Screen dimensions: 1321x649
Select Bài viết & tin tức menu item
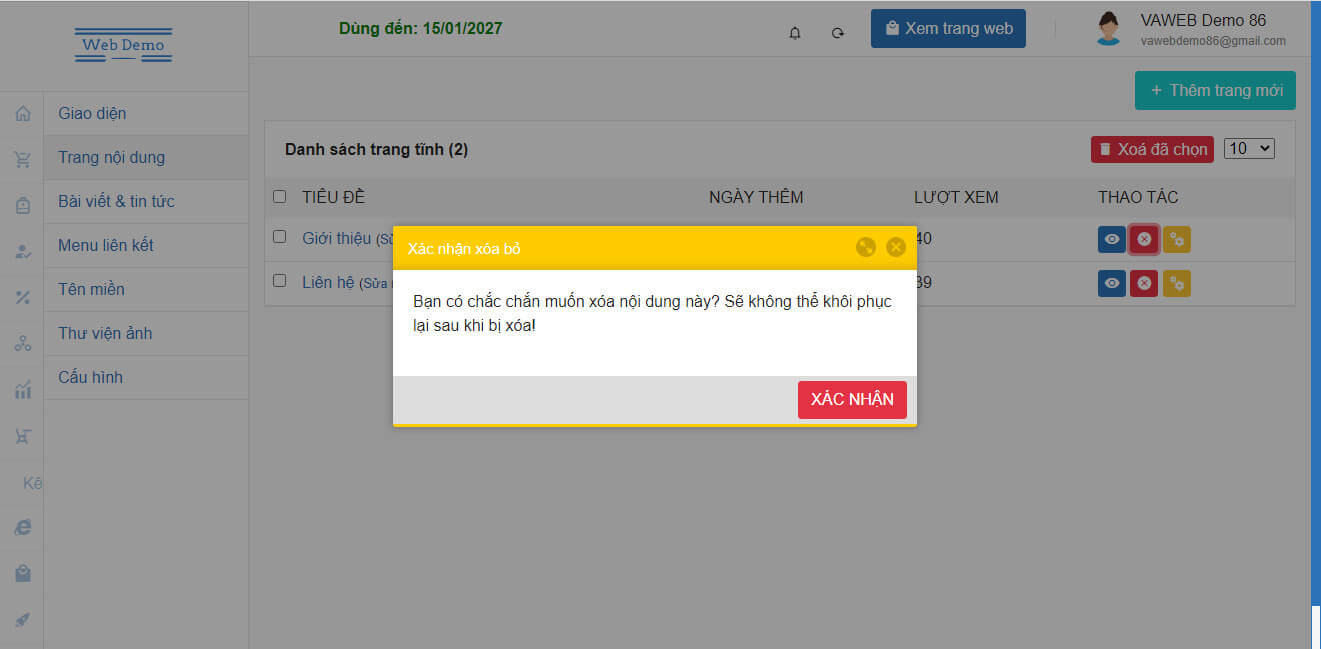pyautogui.click(x=116, y=201)
